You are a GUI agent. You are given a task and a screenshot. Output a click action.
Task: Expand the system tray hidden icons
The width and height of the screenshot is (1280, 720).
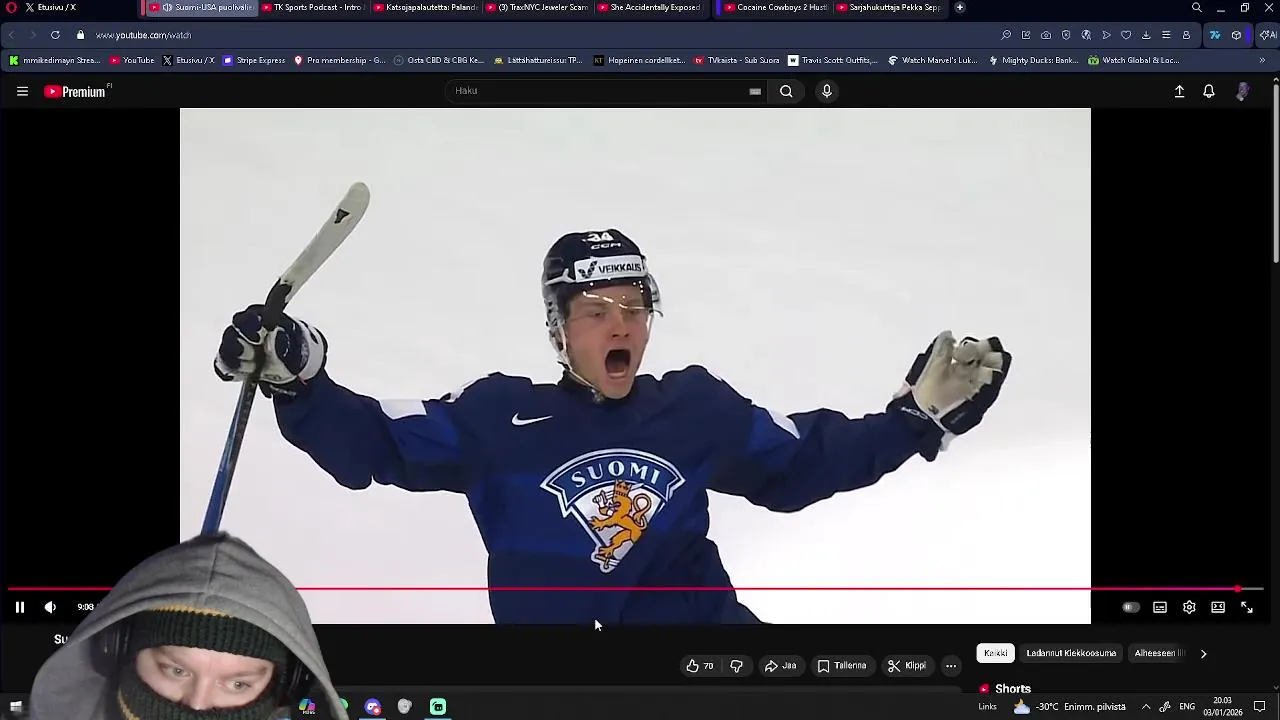1146,707
